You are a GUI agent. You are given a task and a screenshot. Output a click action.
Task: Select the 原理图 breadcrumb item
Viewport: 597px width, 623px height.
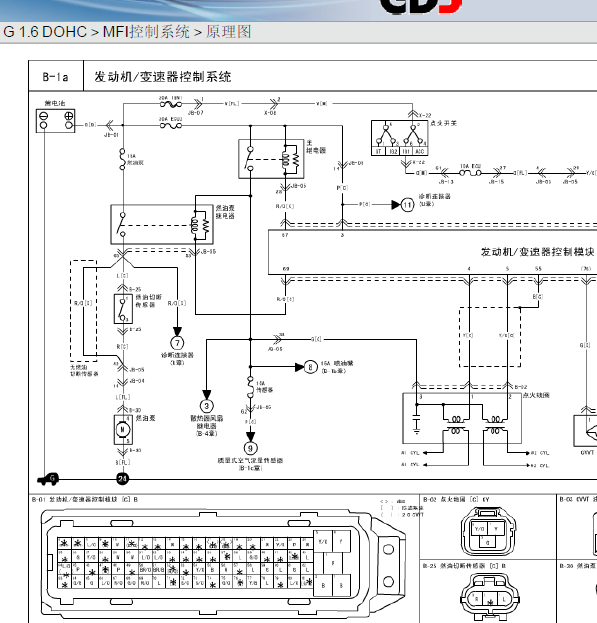pos(228,32)
